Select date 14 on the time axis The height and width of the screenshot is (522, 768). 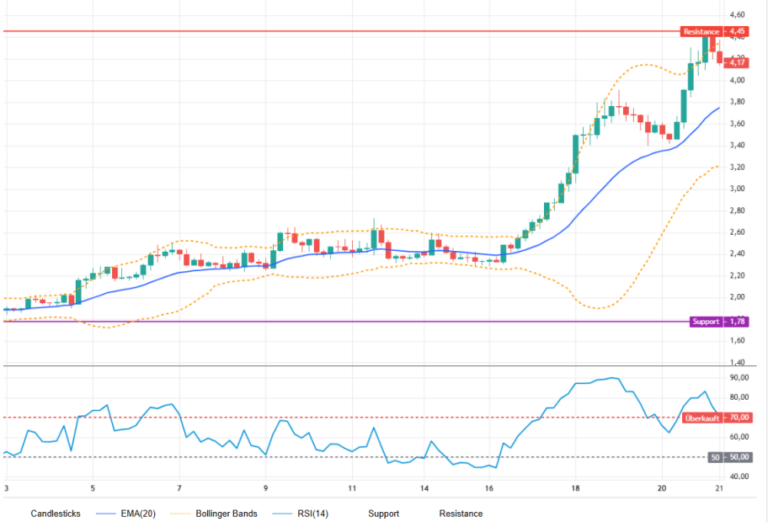(424, 488)
